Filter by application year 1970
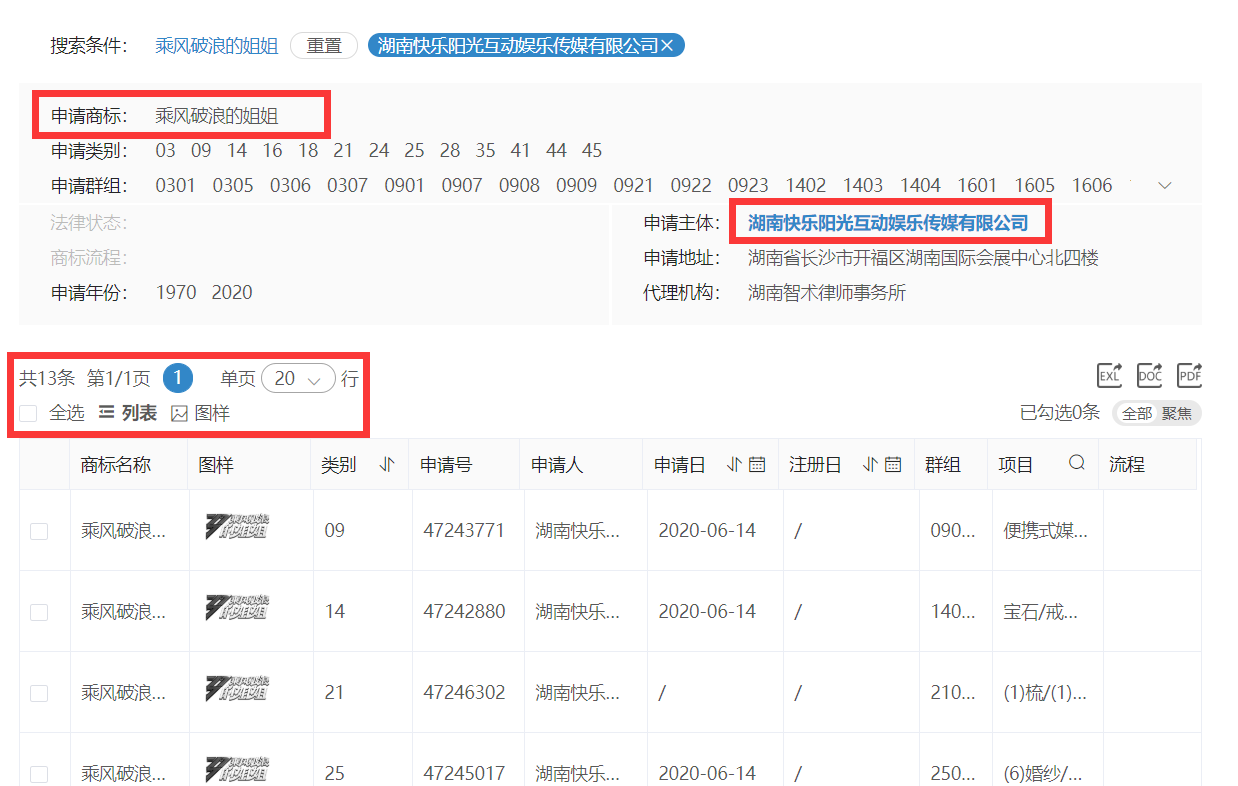1238x786 pixels. (x=176, y=293)
